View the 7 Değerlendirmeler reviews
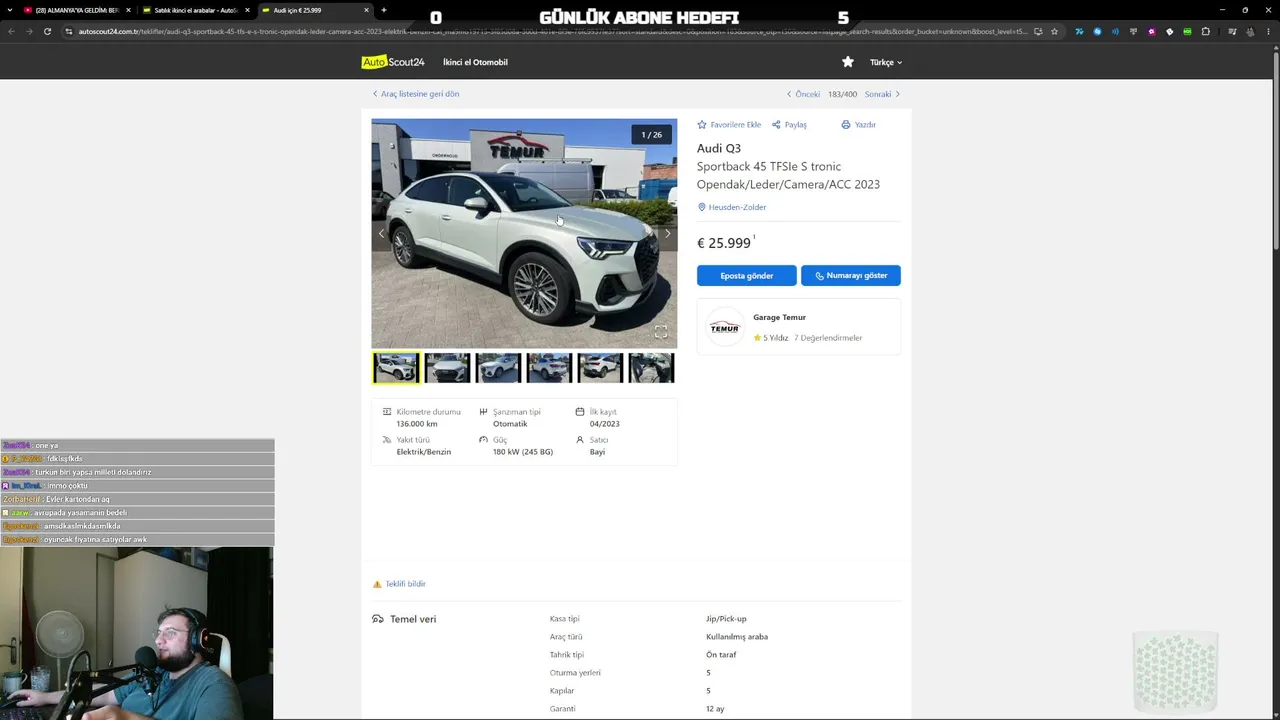 pyautogui.click(x=828, y=338)
